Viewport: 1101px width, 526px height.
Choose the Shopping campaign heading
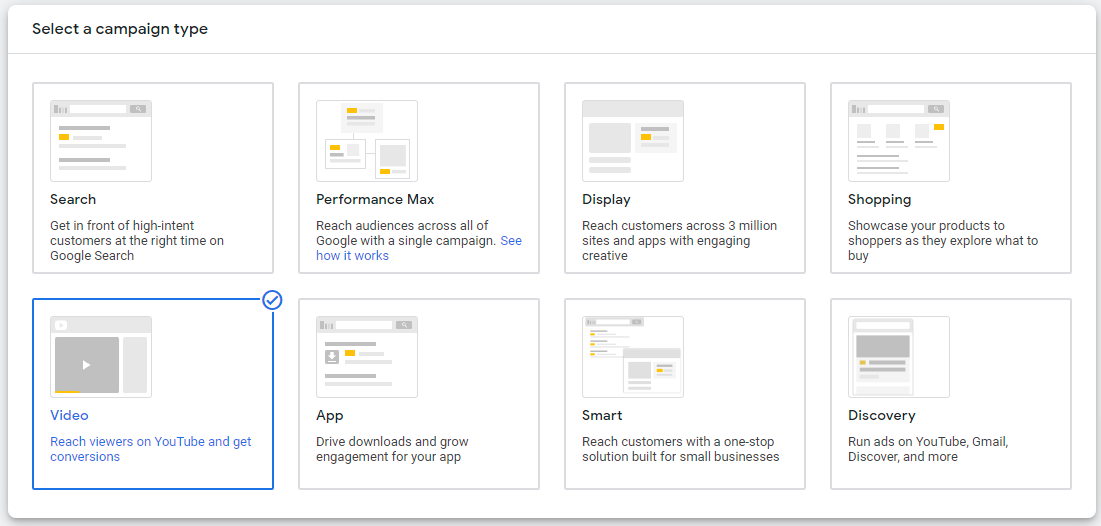click(x=879, y=200)
